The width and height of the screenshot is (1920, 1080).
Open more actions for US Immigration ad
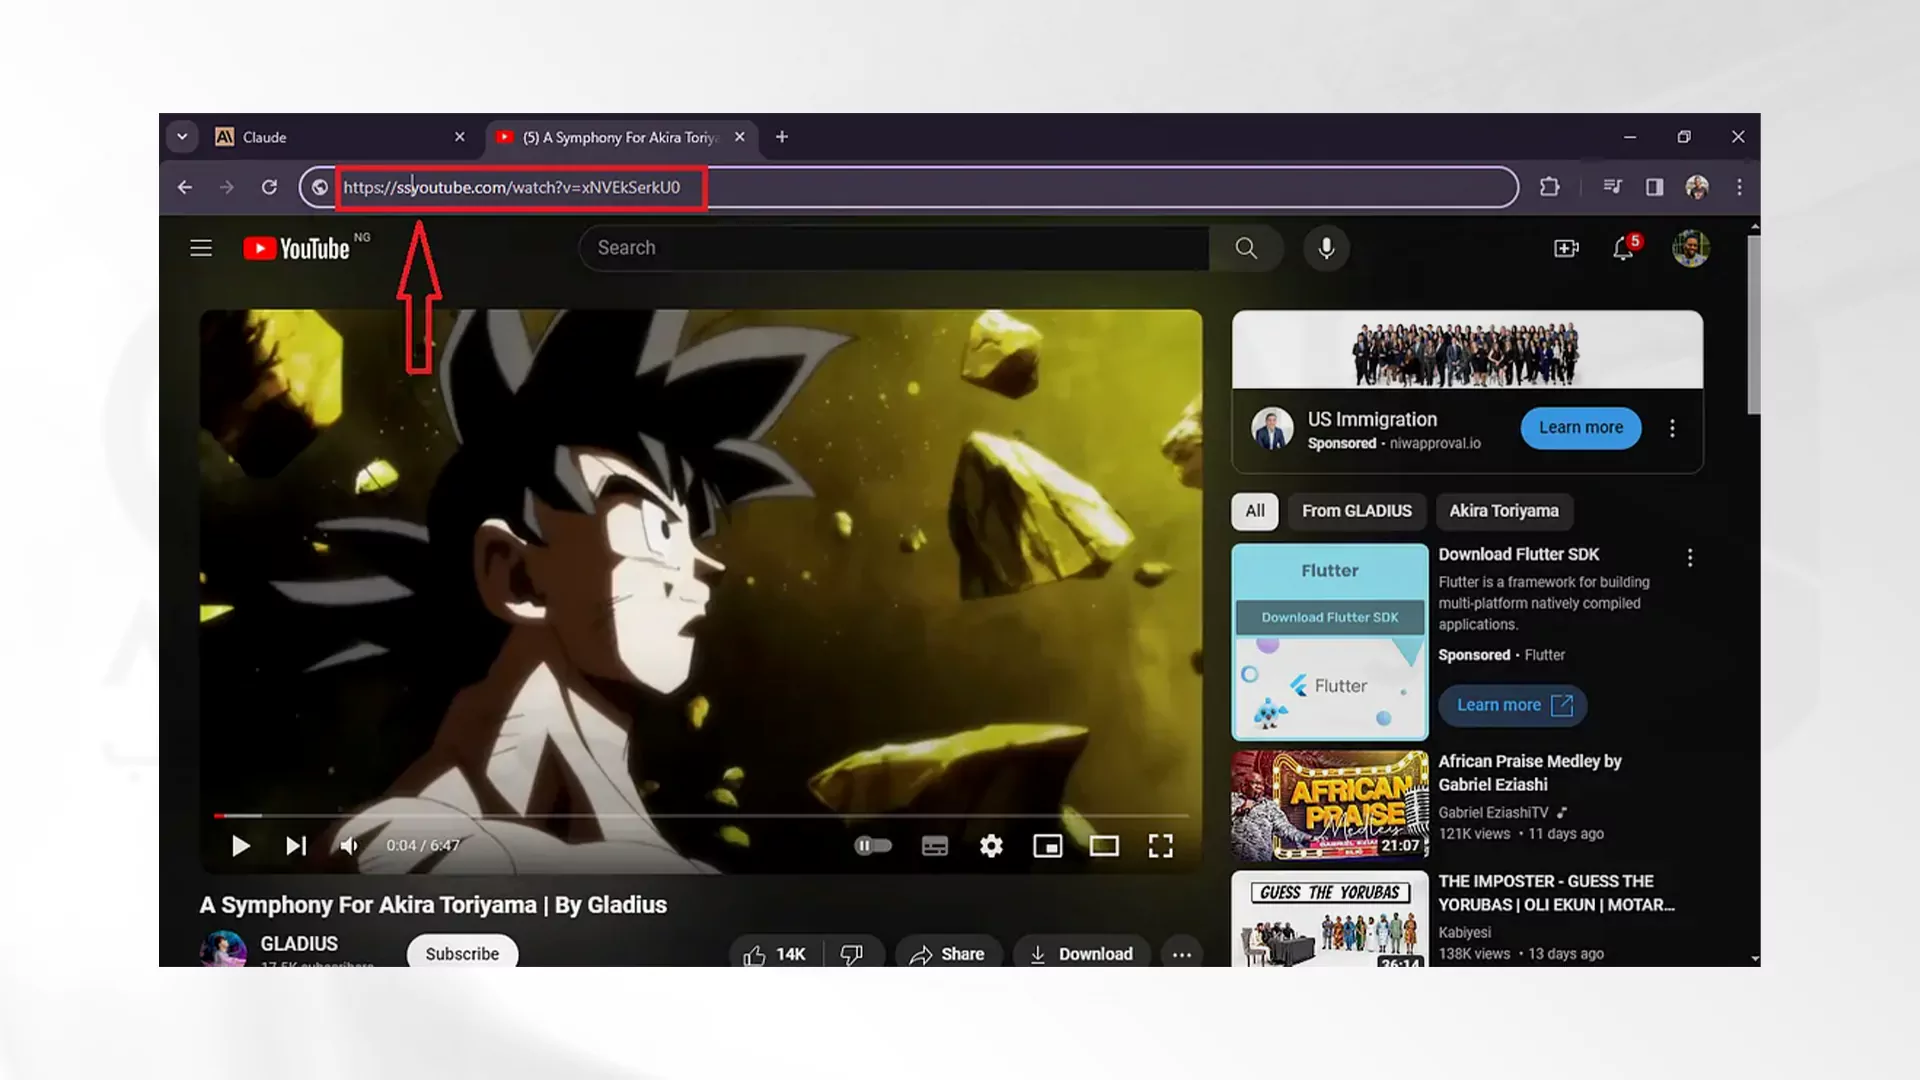[1672, 428]
